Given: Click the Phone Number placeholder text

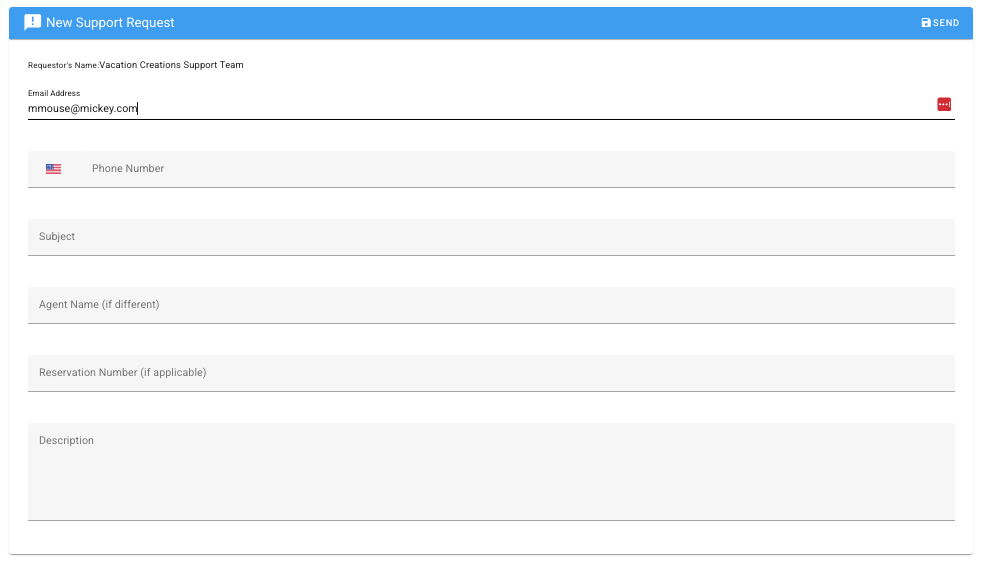Looking at the screenshot, I should (x=128, y=168).
